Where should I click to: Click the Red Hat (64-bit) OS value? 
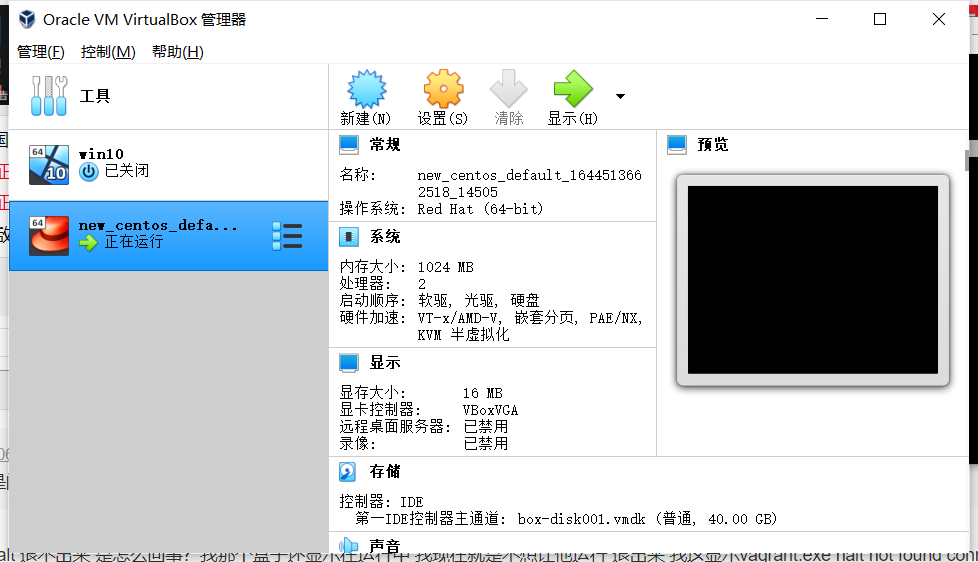(480, 209)
